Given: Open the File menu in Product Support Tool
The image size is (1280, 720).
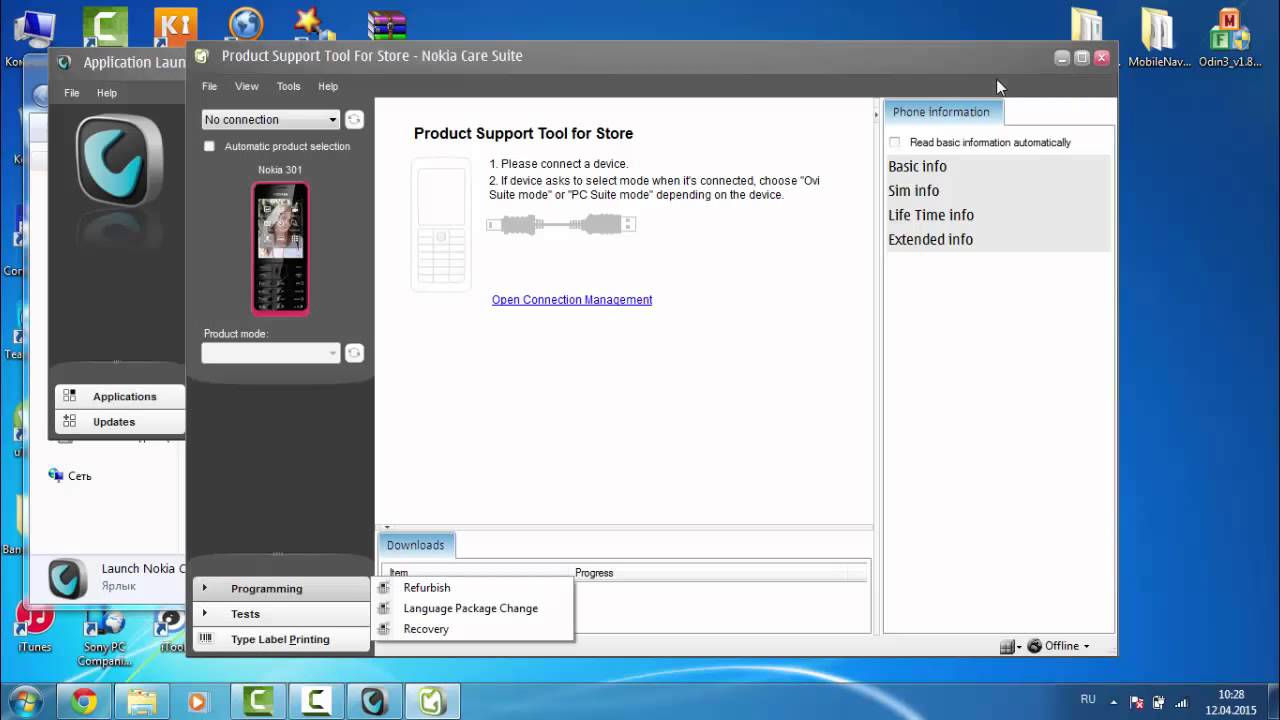Looking at the screenshot, I should coord(209,86).
